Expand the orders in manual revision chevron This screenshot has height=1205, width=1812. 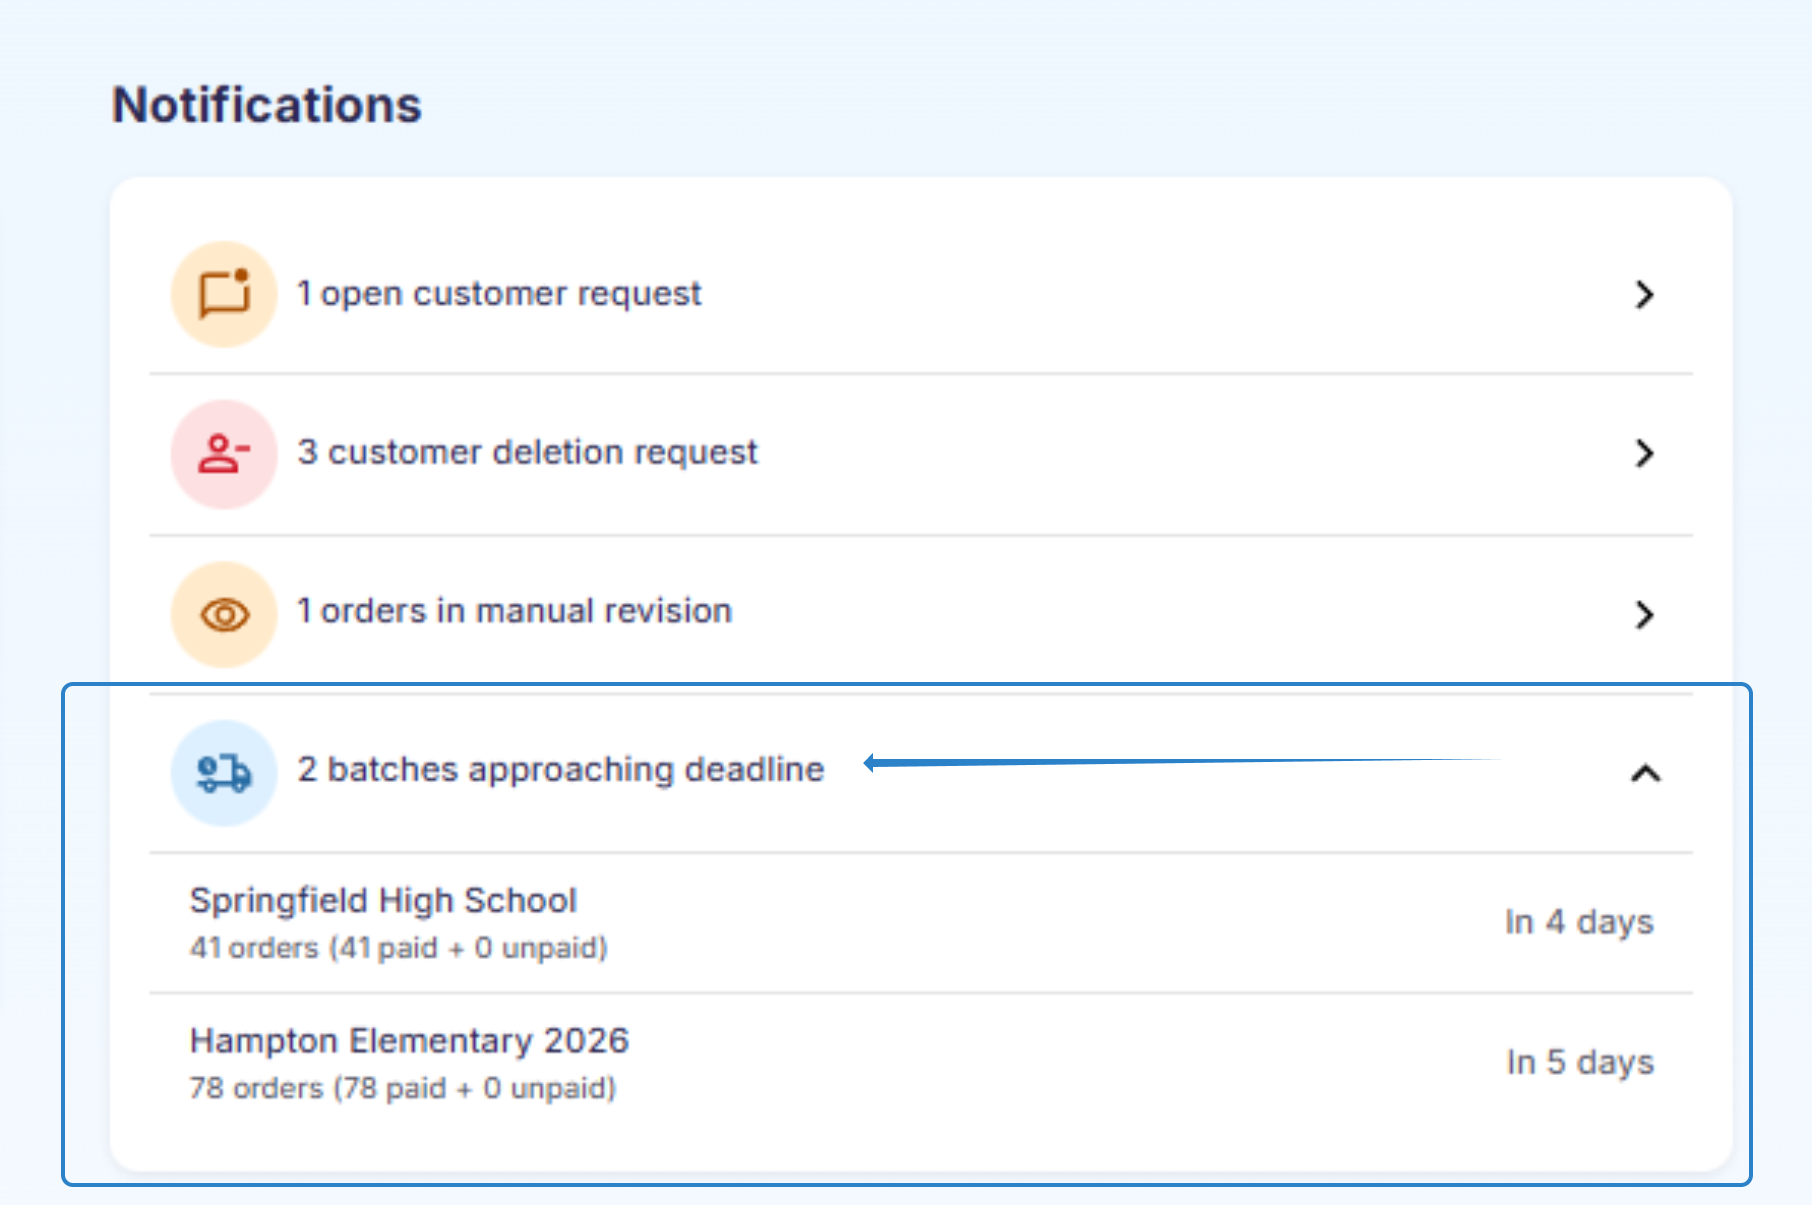1644,614
